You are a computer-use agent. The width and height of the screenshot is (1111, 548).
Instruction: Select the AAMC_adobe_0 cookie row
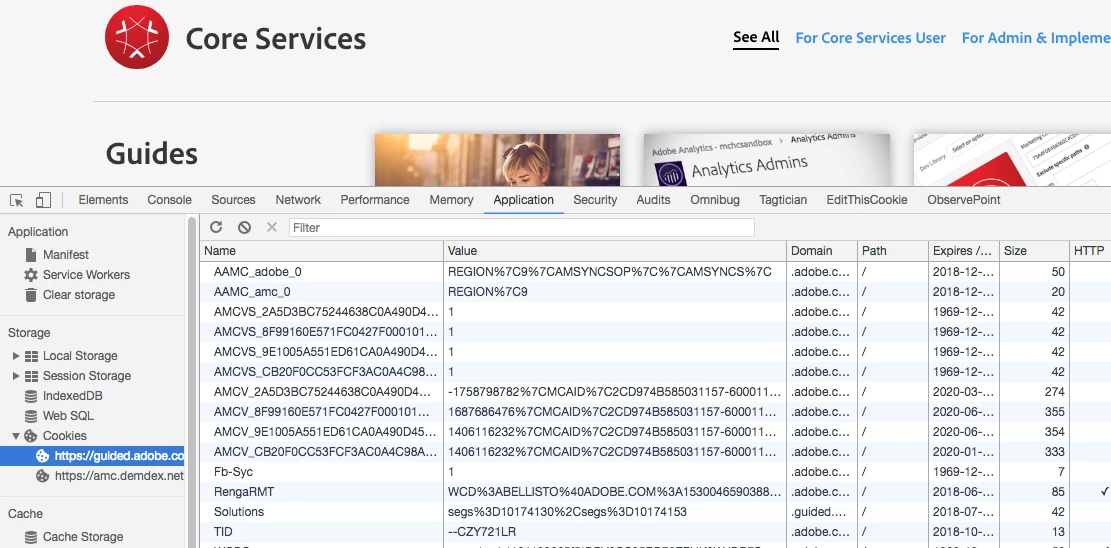655,272
